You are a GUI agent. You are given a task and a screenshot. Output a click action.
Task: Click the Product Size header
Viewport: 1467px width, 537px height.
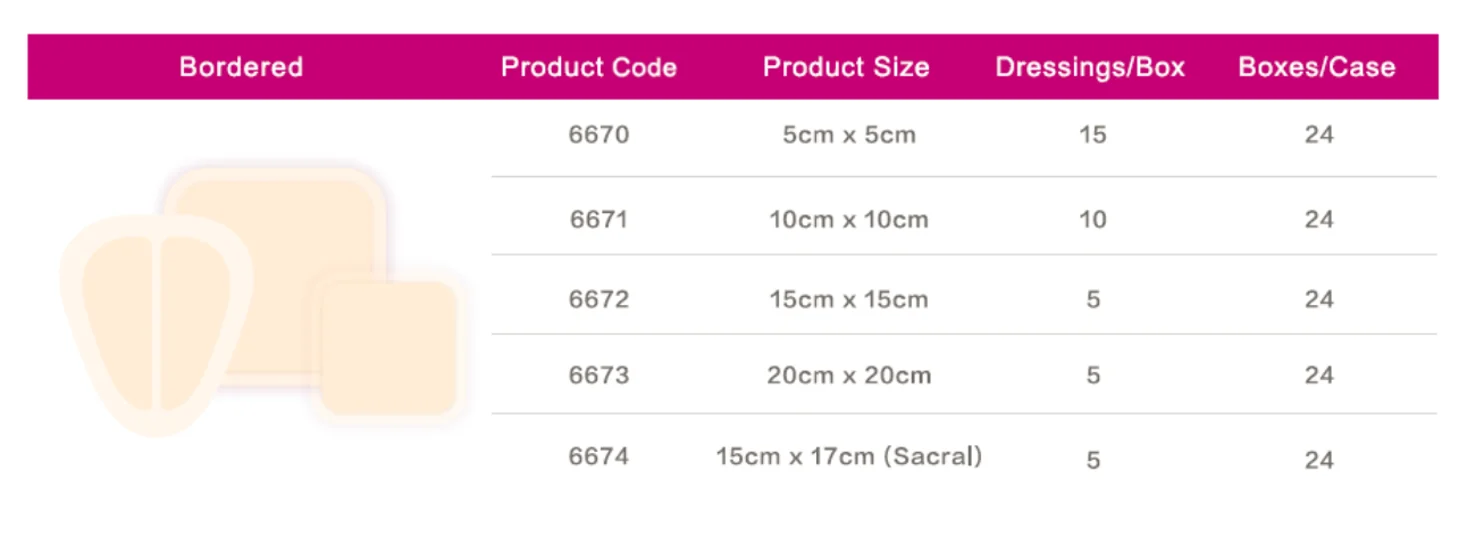846,67
